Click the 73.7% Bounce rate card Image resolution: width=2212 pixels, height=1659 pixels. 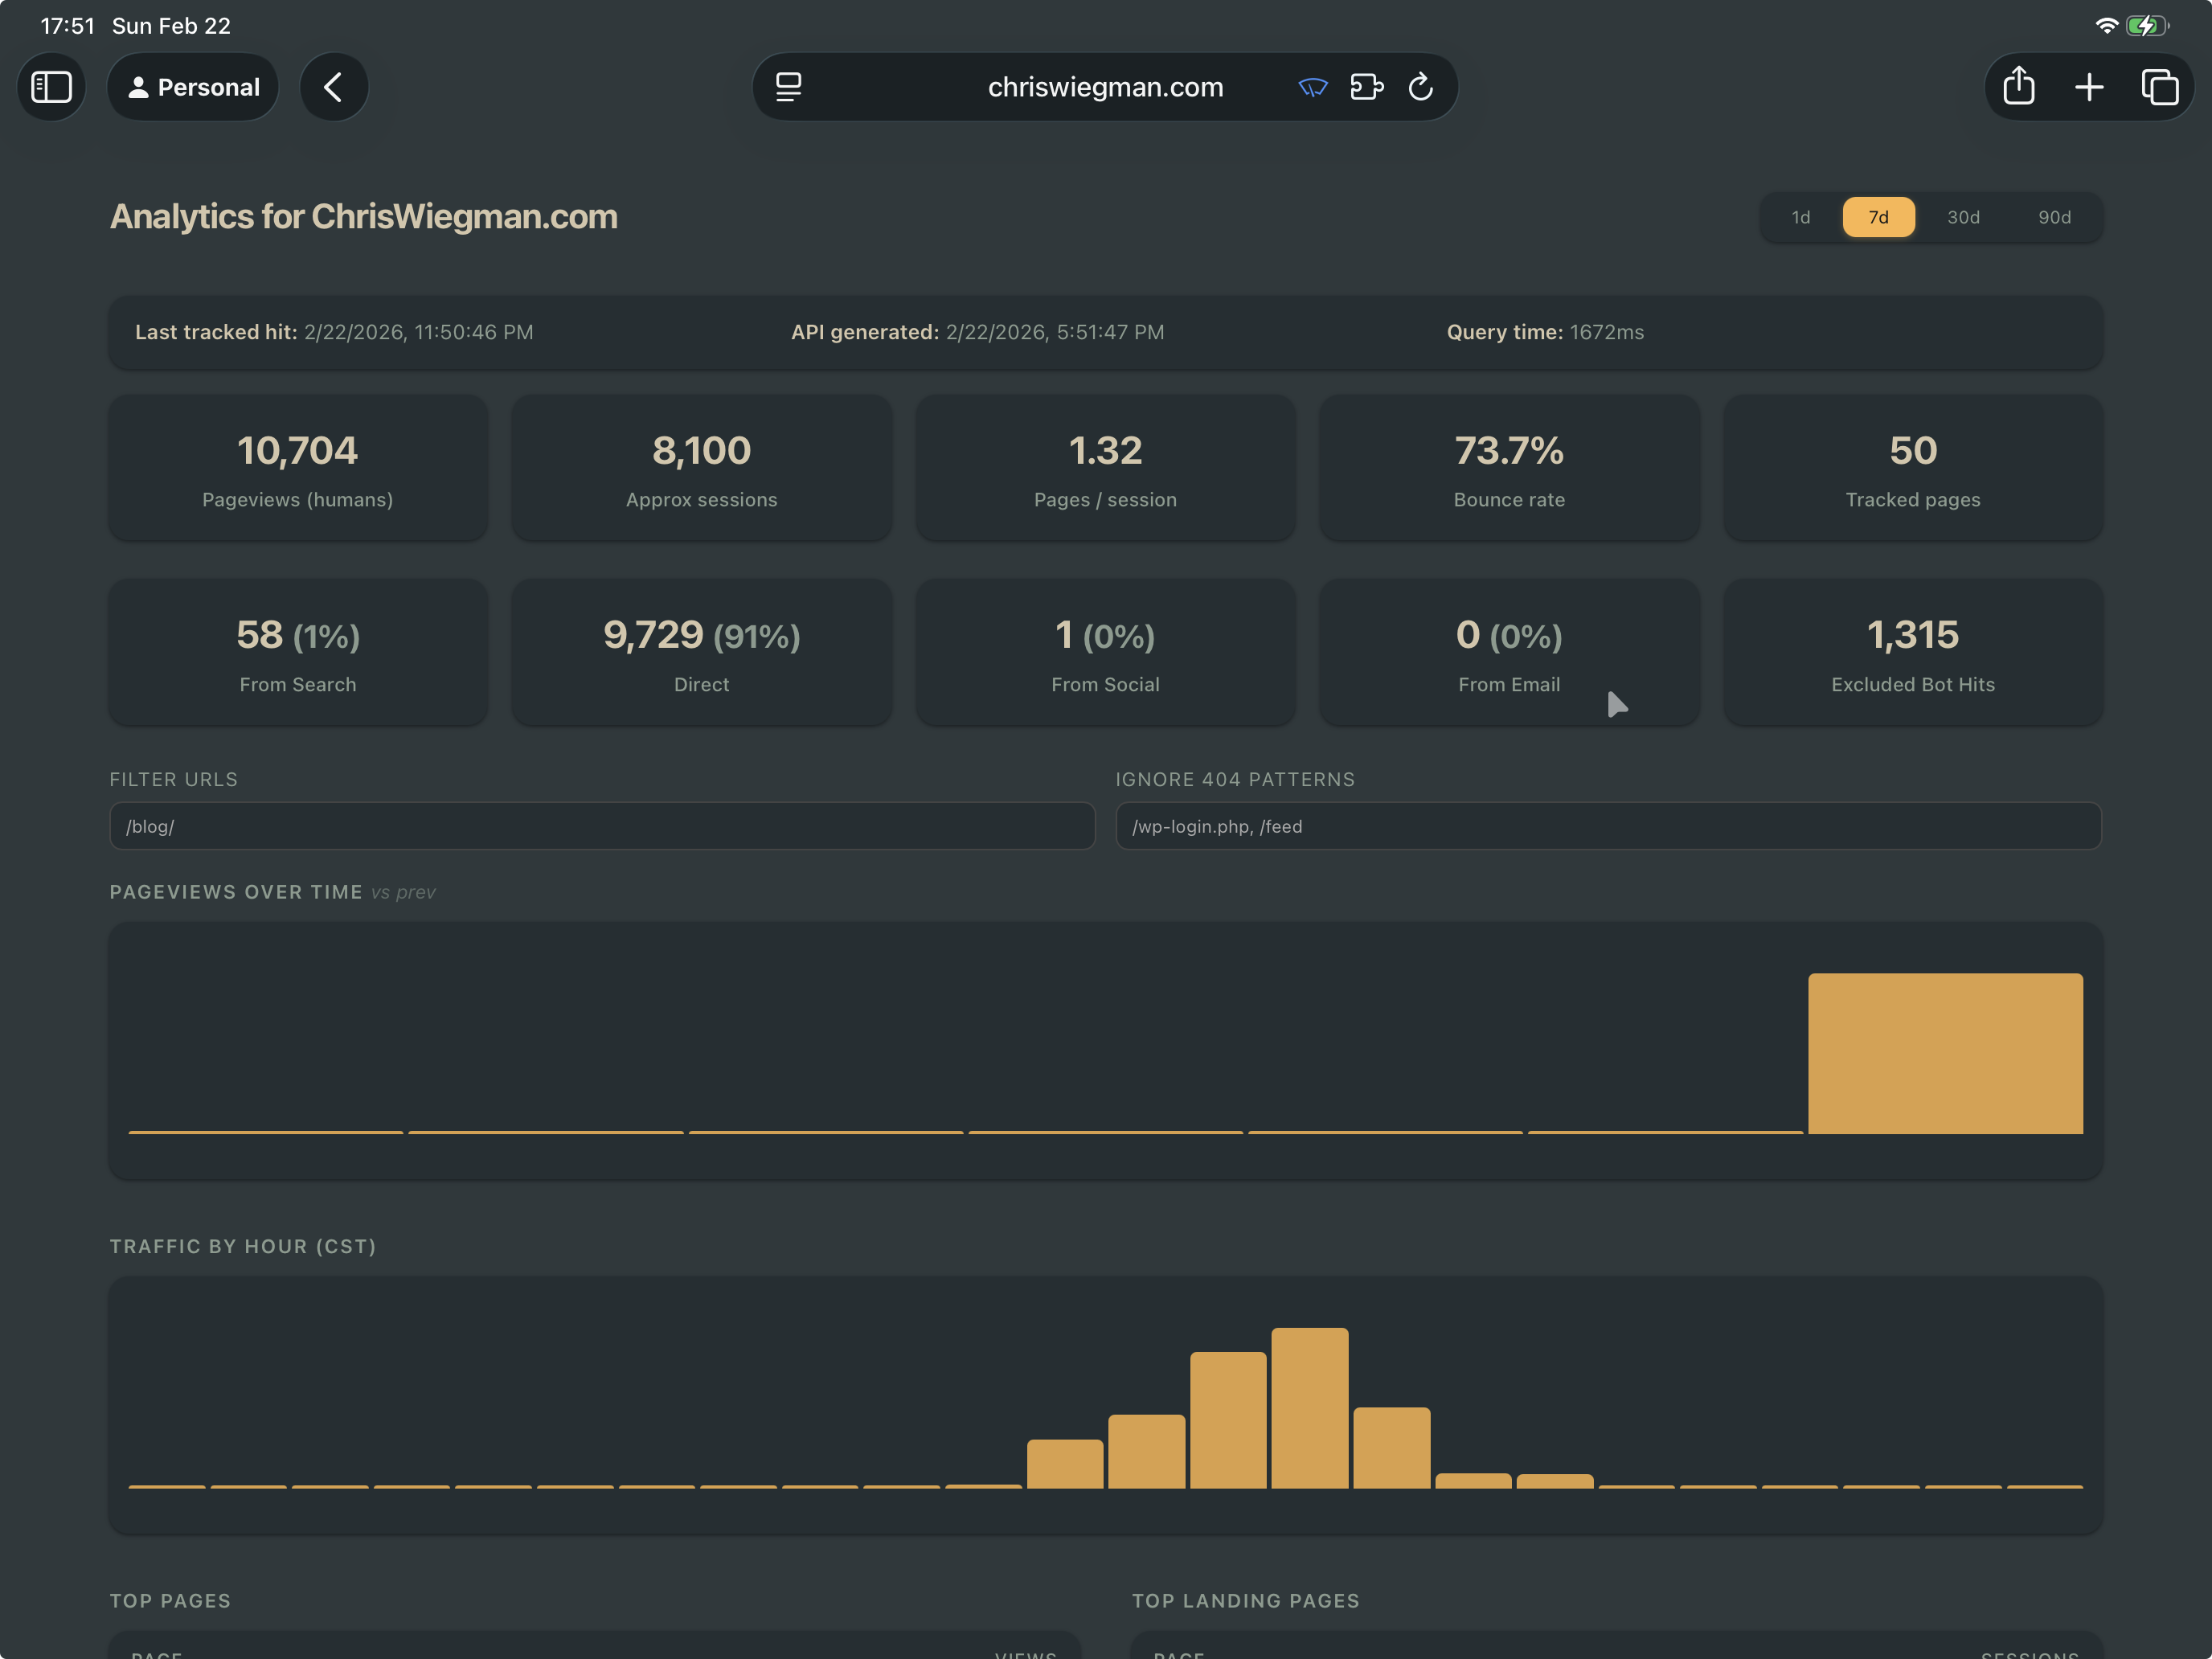pos(1509,468)
